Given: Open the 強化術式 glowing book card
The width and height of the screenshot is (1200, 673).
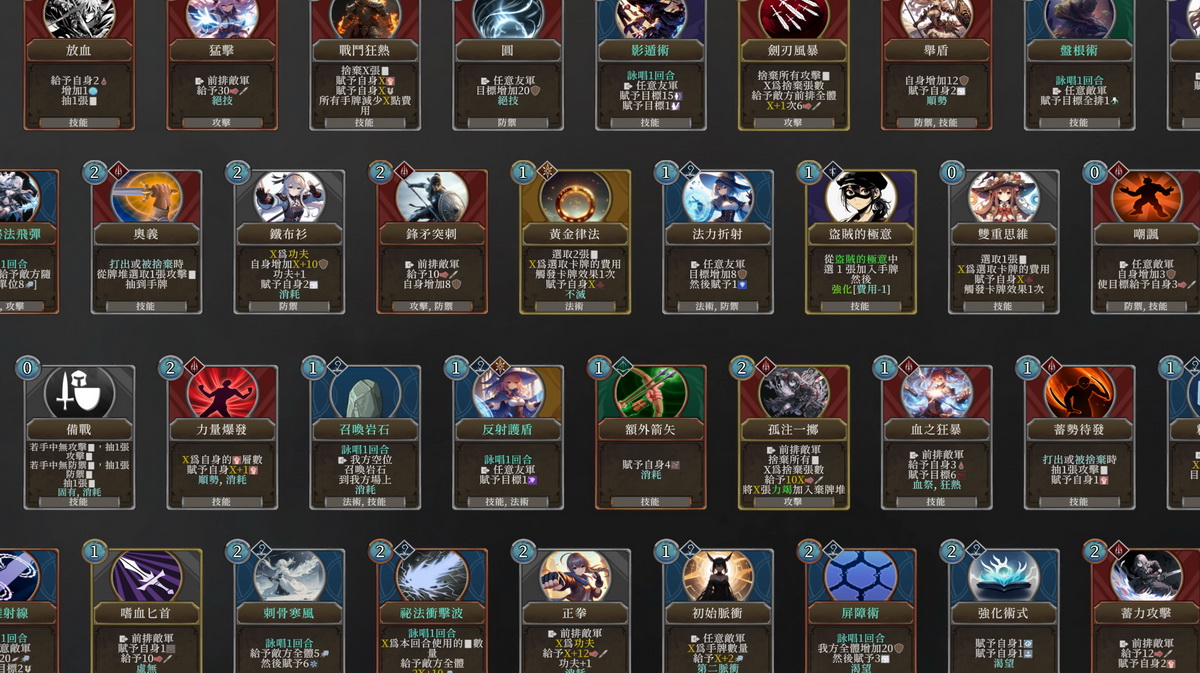Looking at the screenshot, I should (x=1003, y=611).
